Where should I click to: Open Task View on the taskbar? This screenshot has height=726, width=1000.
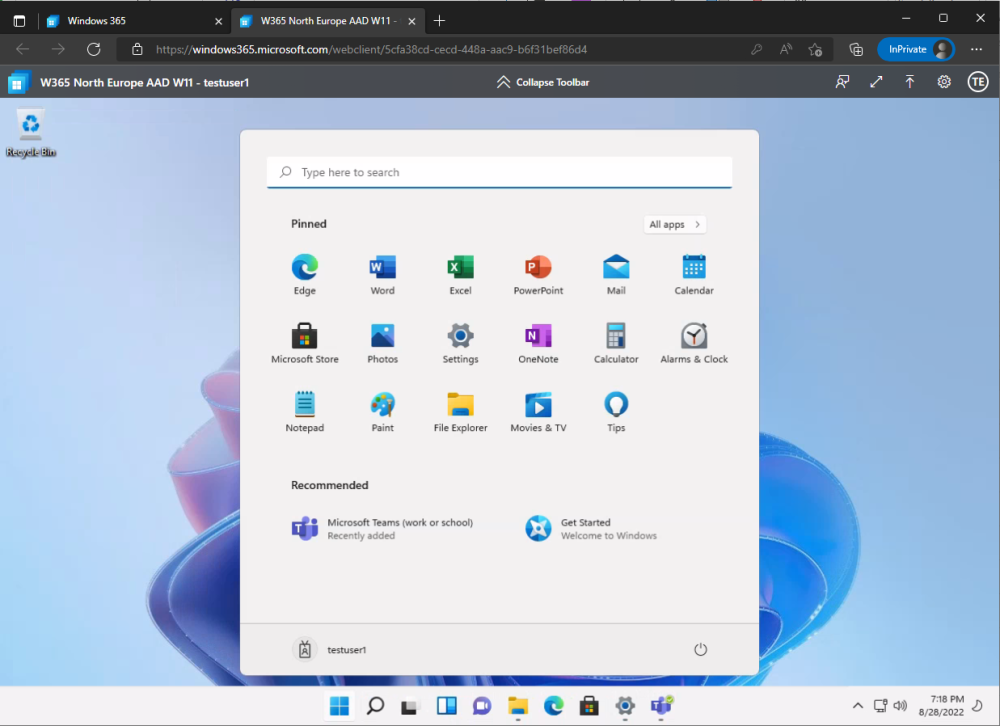coord(409,706)
